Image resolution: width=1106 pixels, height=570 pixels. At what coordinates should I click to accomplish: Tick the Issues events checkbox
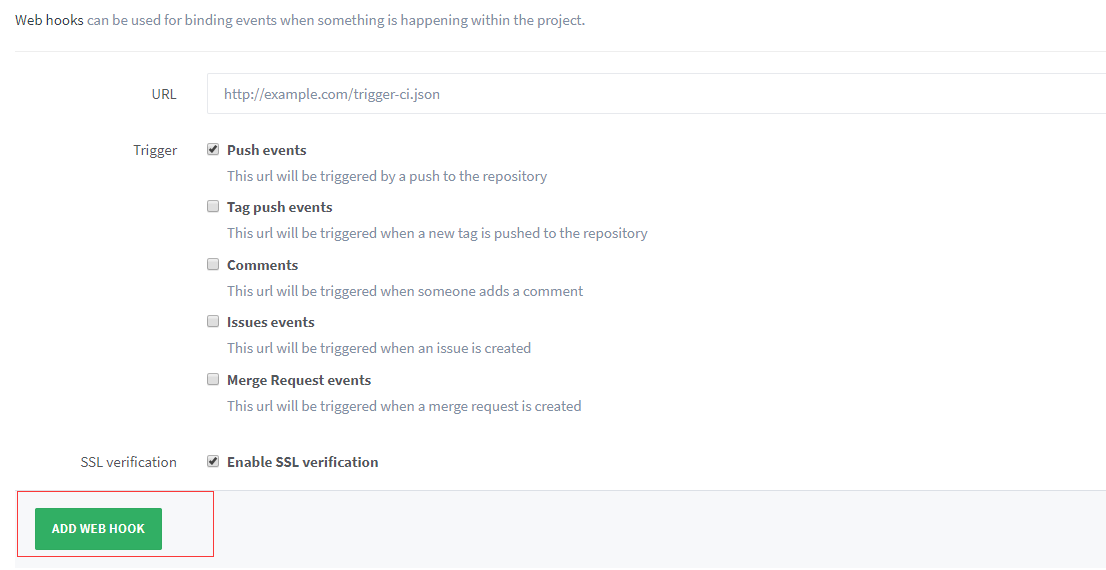[x=213, y=322]
